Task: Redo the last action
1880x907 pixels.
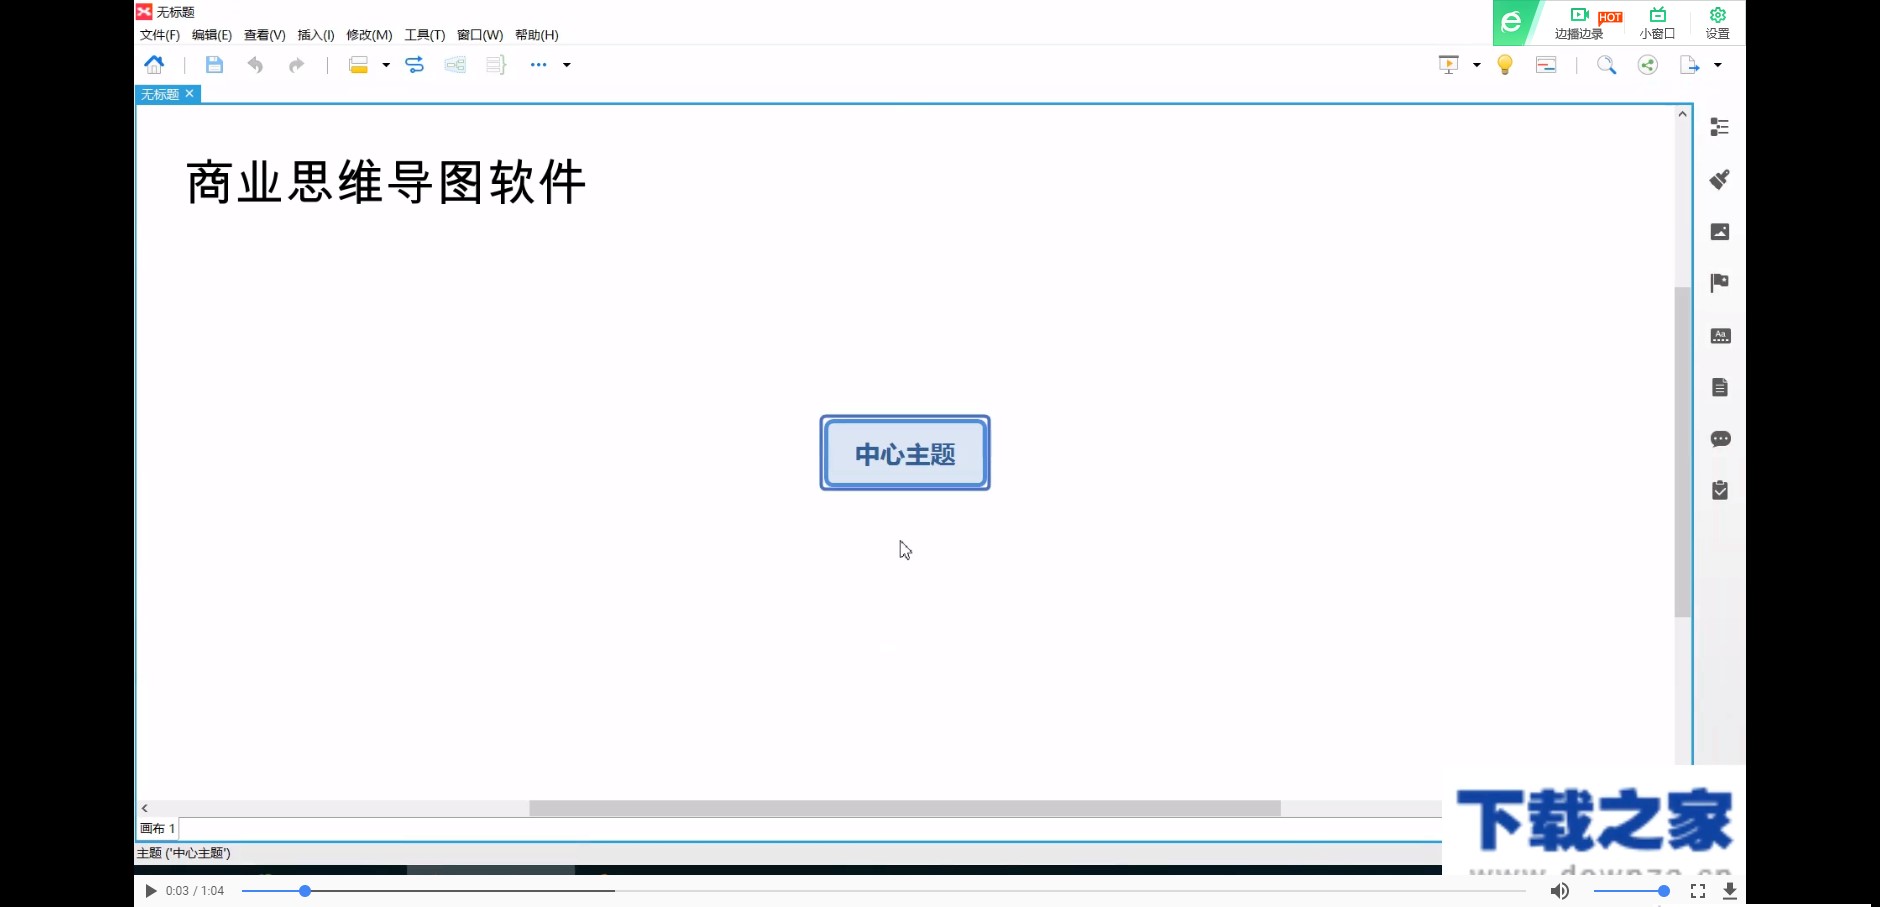Action: click(297, 64)
